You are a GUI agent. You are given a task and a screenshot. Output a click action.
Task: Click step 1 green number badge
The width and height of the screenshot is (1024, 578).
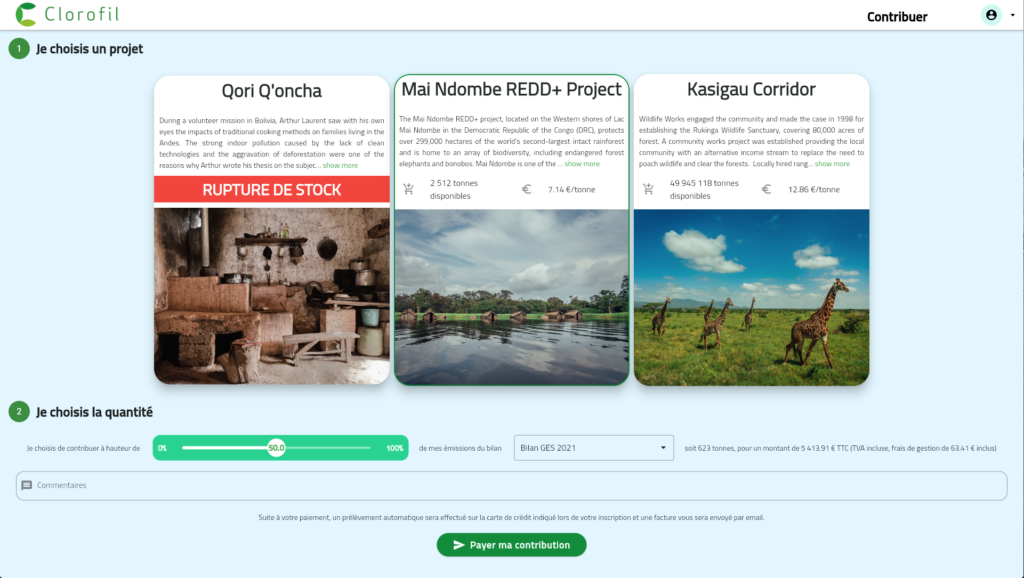pyautogui.click(x=19, y=49)
